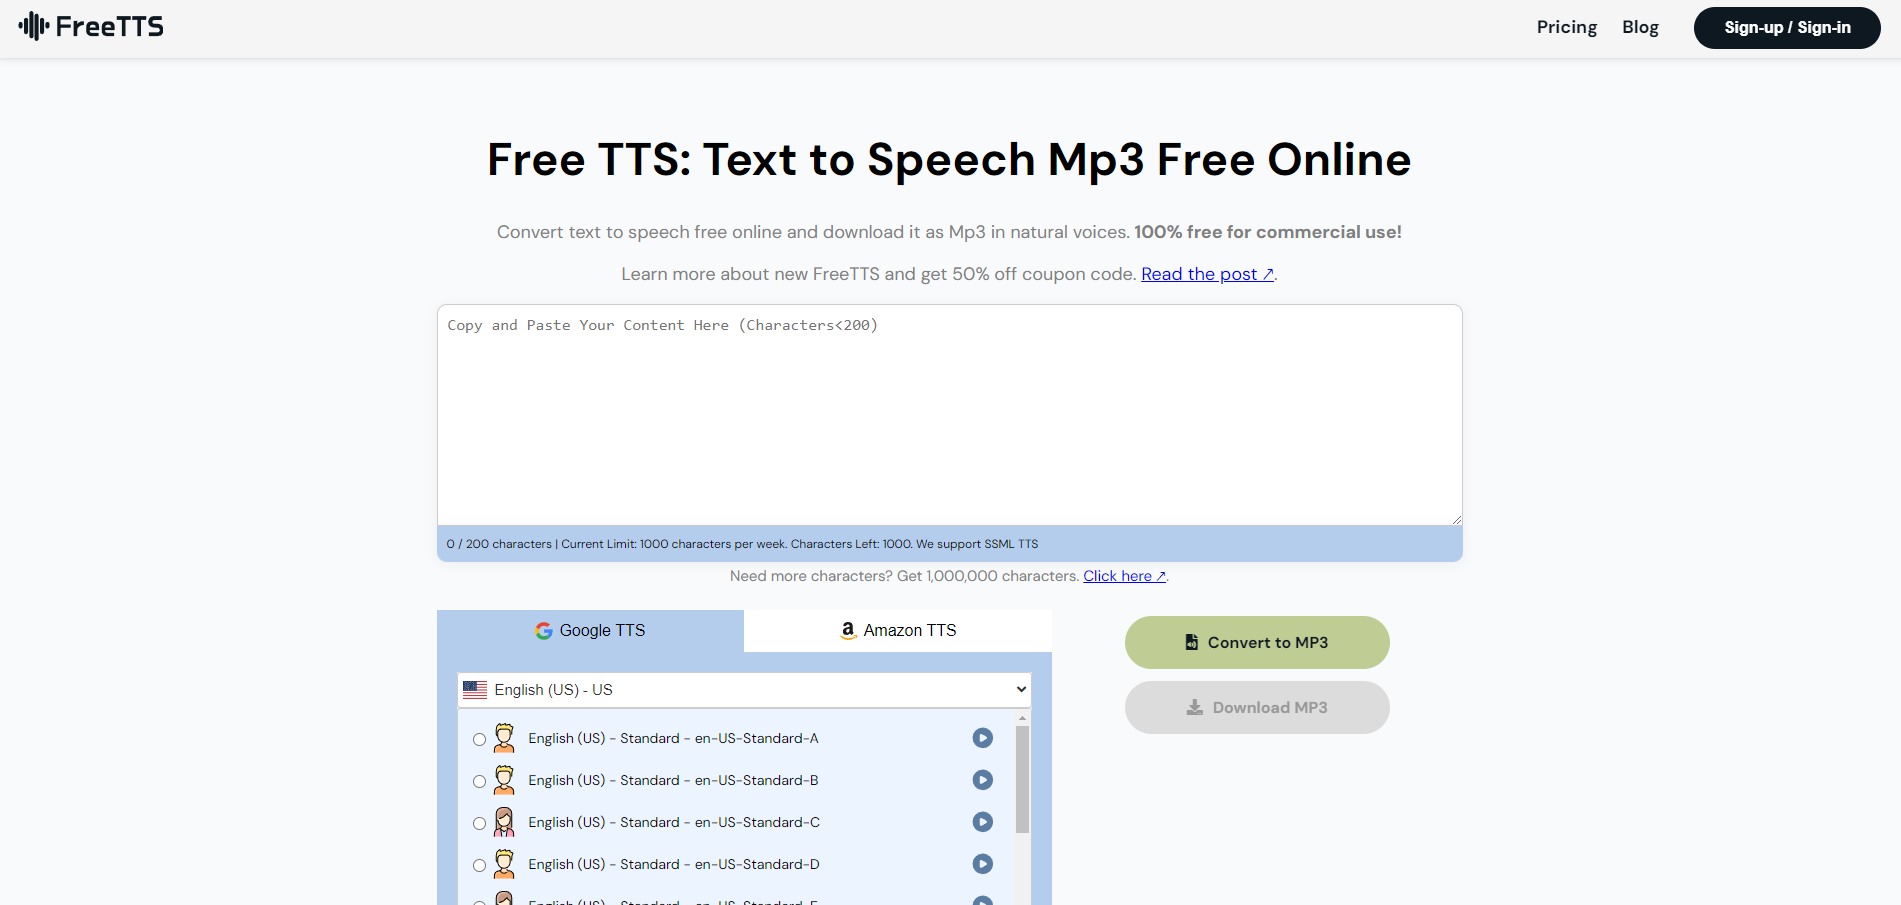Screen dimensions: 1901x905
Task: Play preview of en-US-Standard-B voice
Action: [x=983, y=780]
